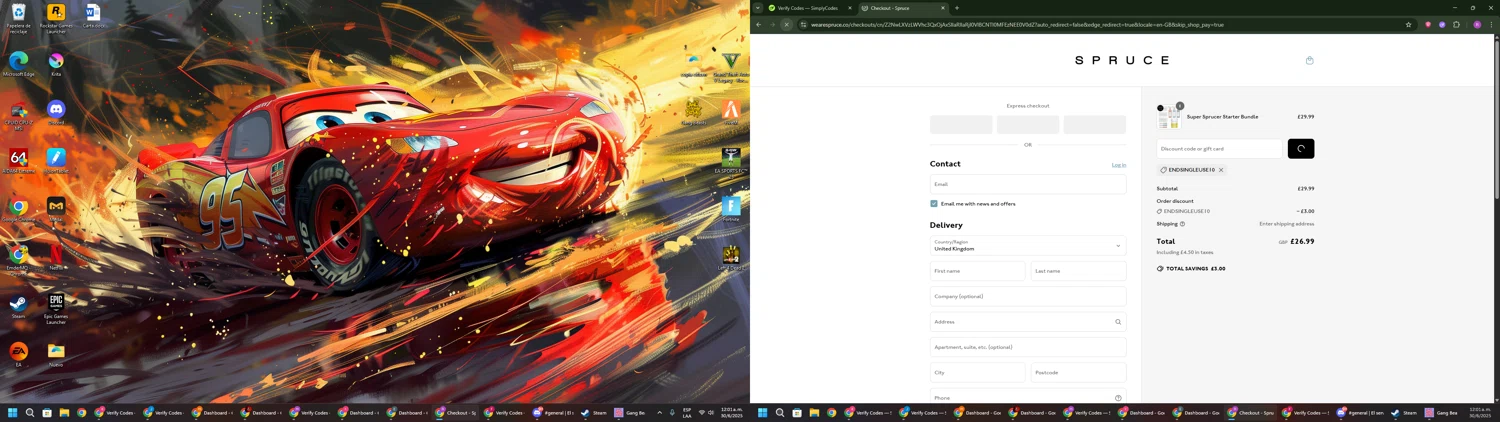
Task: View site information icon in address bar
Action: (803, 25)
